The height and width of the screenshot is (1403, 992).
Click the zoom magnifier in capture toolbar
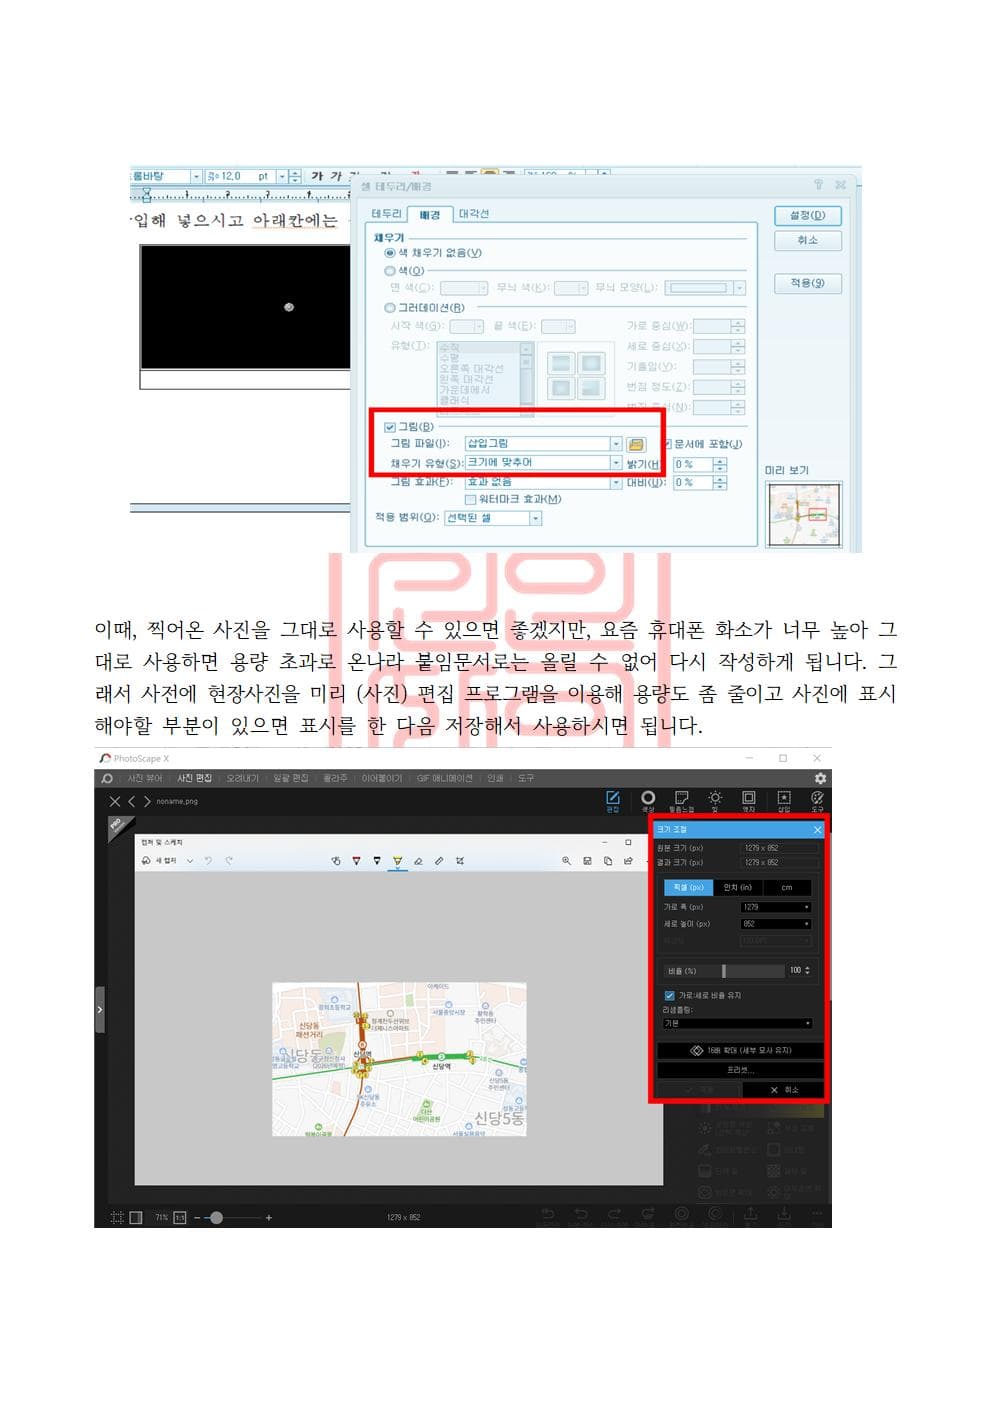tap(566, 860)
